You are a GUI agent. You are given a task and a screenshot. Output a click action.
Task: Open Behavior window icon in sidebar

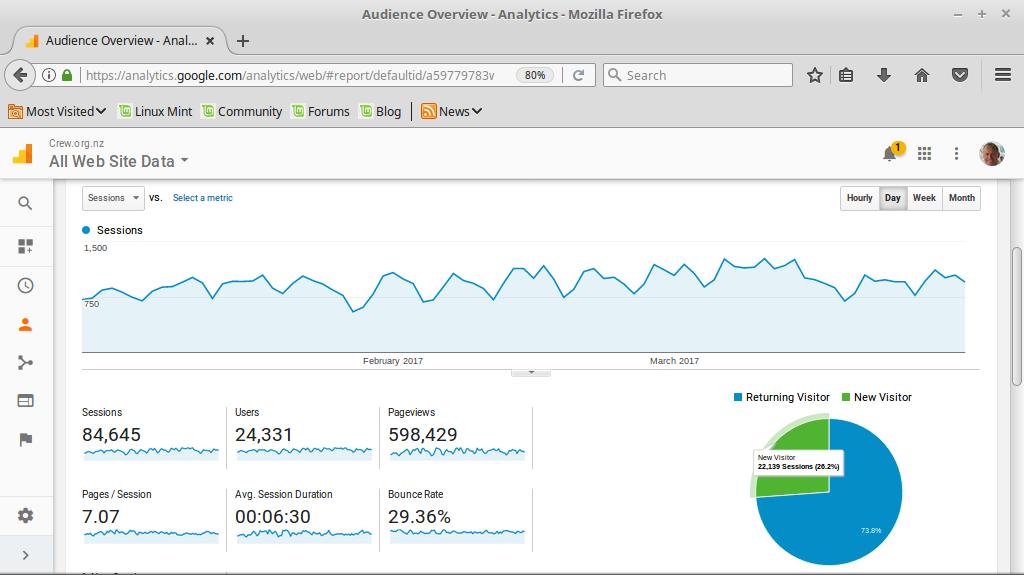[x=25, y=401]
